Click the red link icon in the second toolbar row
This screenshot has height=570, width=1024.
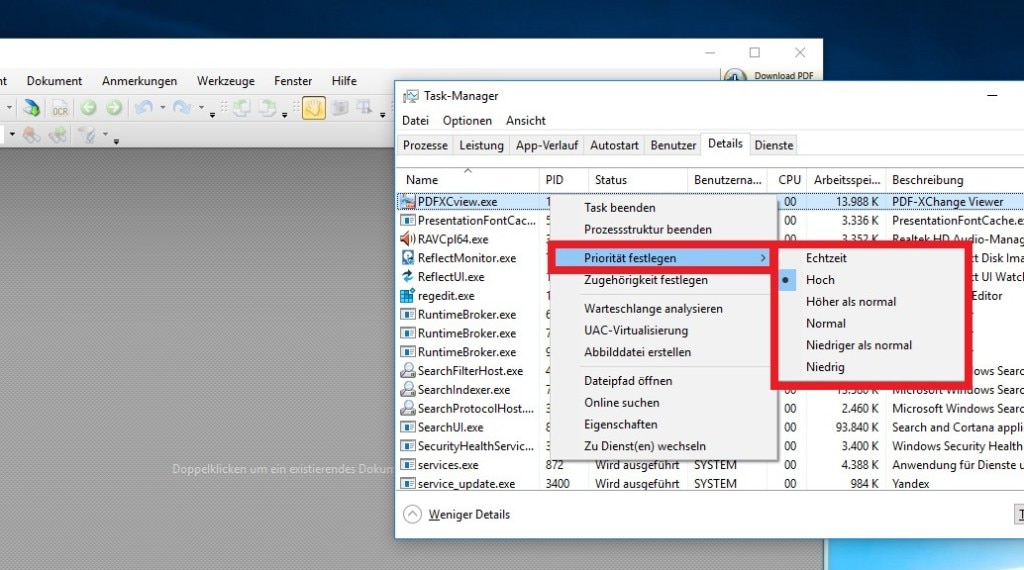coord(31,135)
